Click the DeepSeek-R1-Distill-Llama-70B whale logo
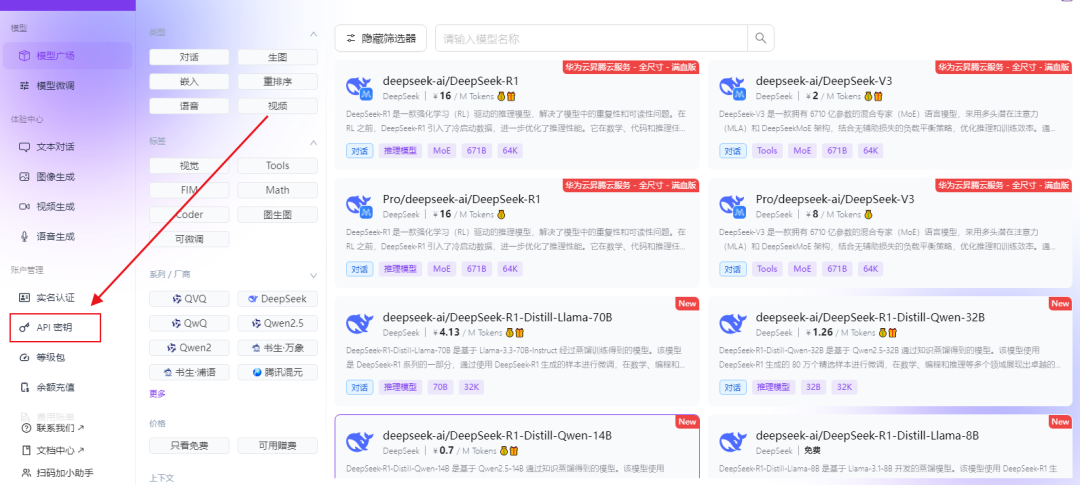Screen dimensions: 1080x485 [360, 324]
